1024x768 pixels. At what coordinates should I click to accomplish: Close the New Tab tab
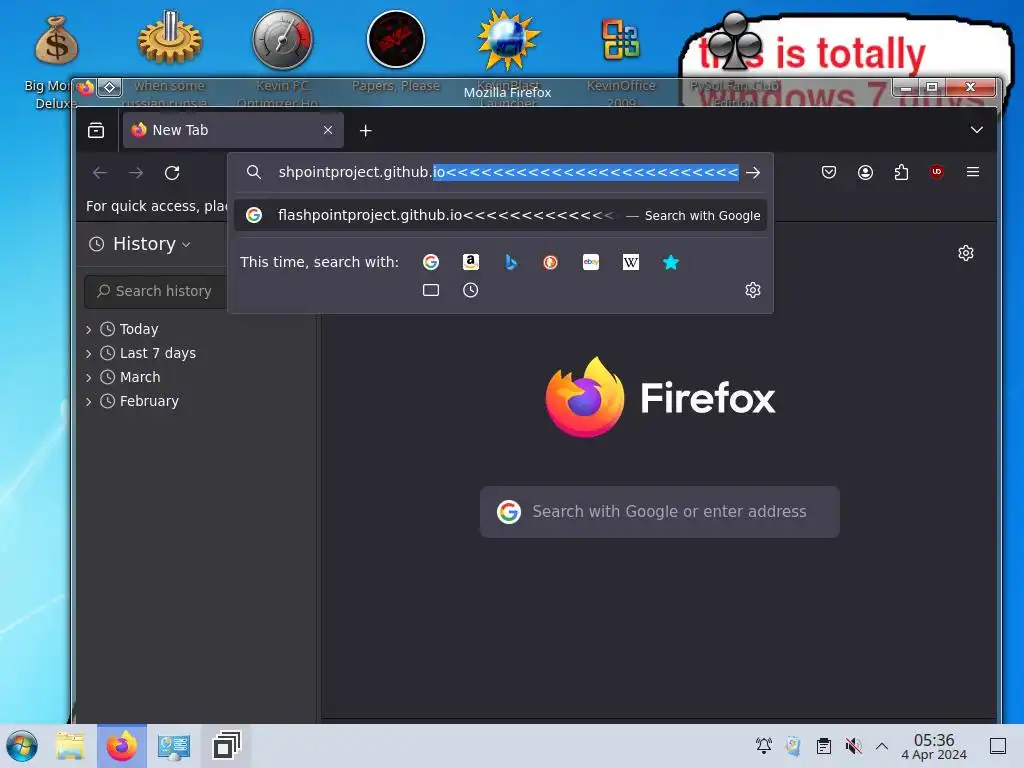[328, 130]
